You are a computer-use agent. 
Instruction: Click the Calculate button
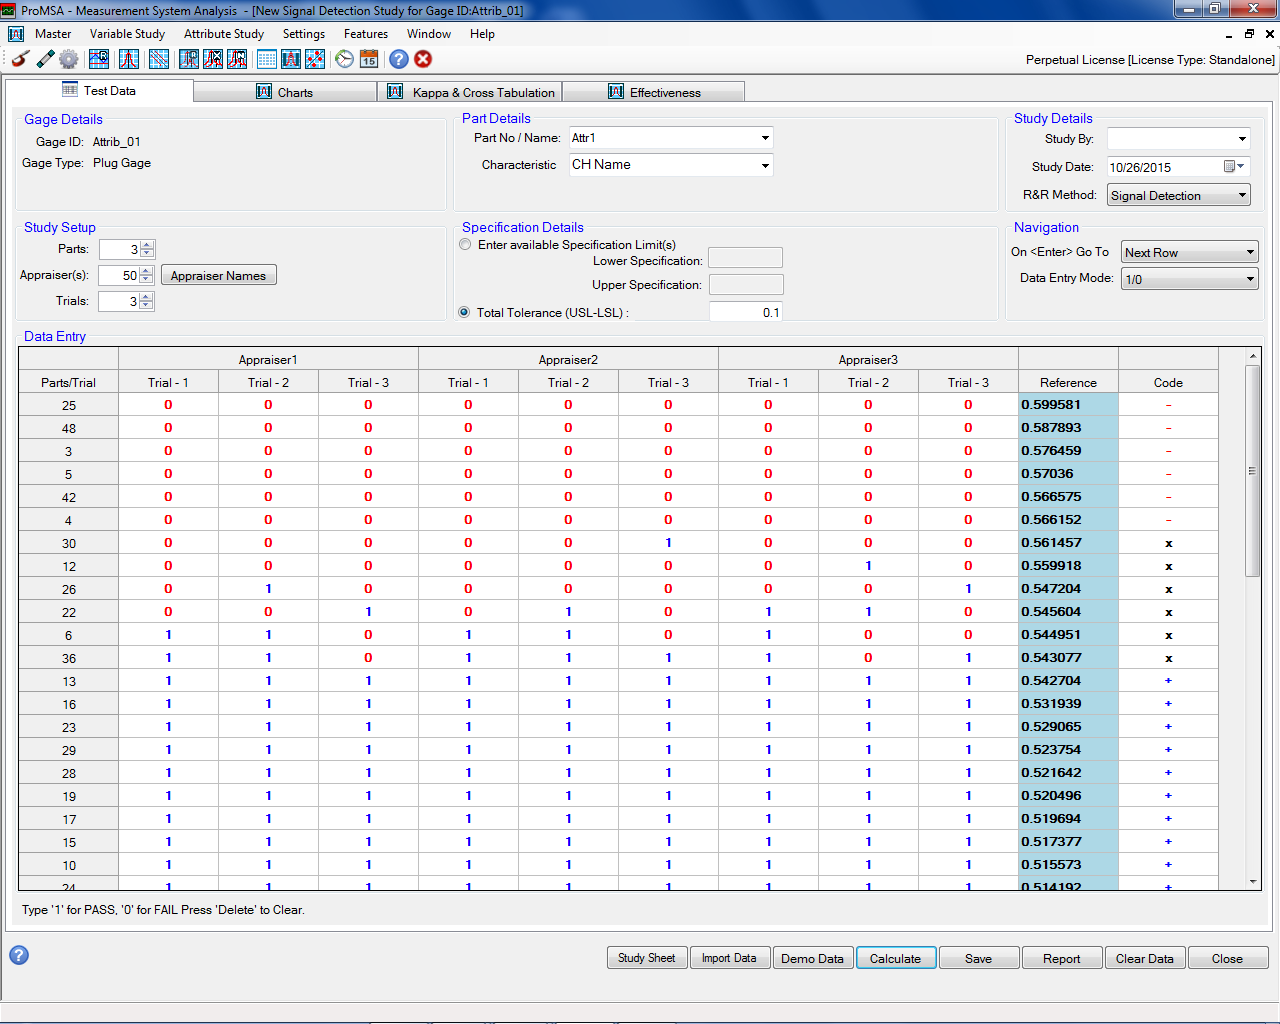pos(895,958)
